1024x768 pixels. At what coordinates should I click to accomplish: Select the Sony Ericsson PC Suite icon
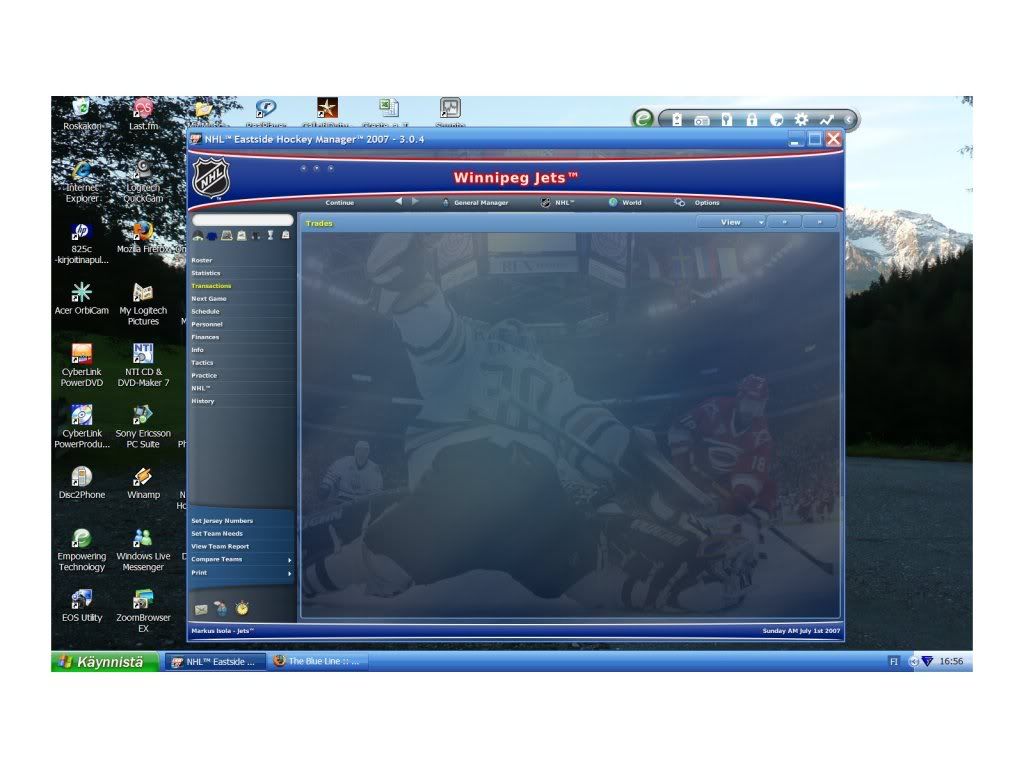143,427
